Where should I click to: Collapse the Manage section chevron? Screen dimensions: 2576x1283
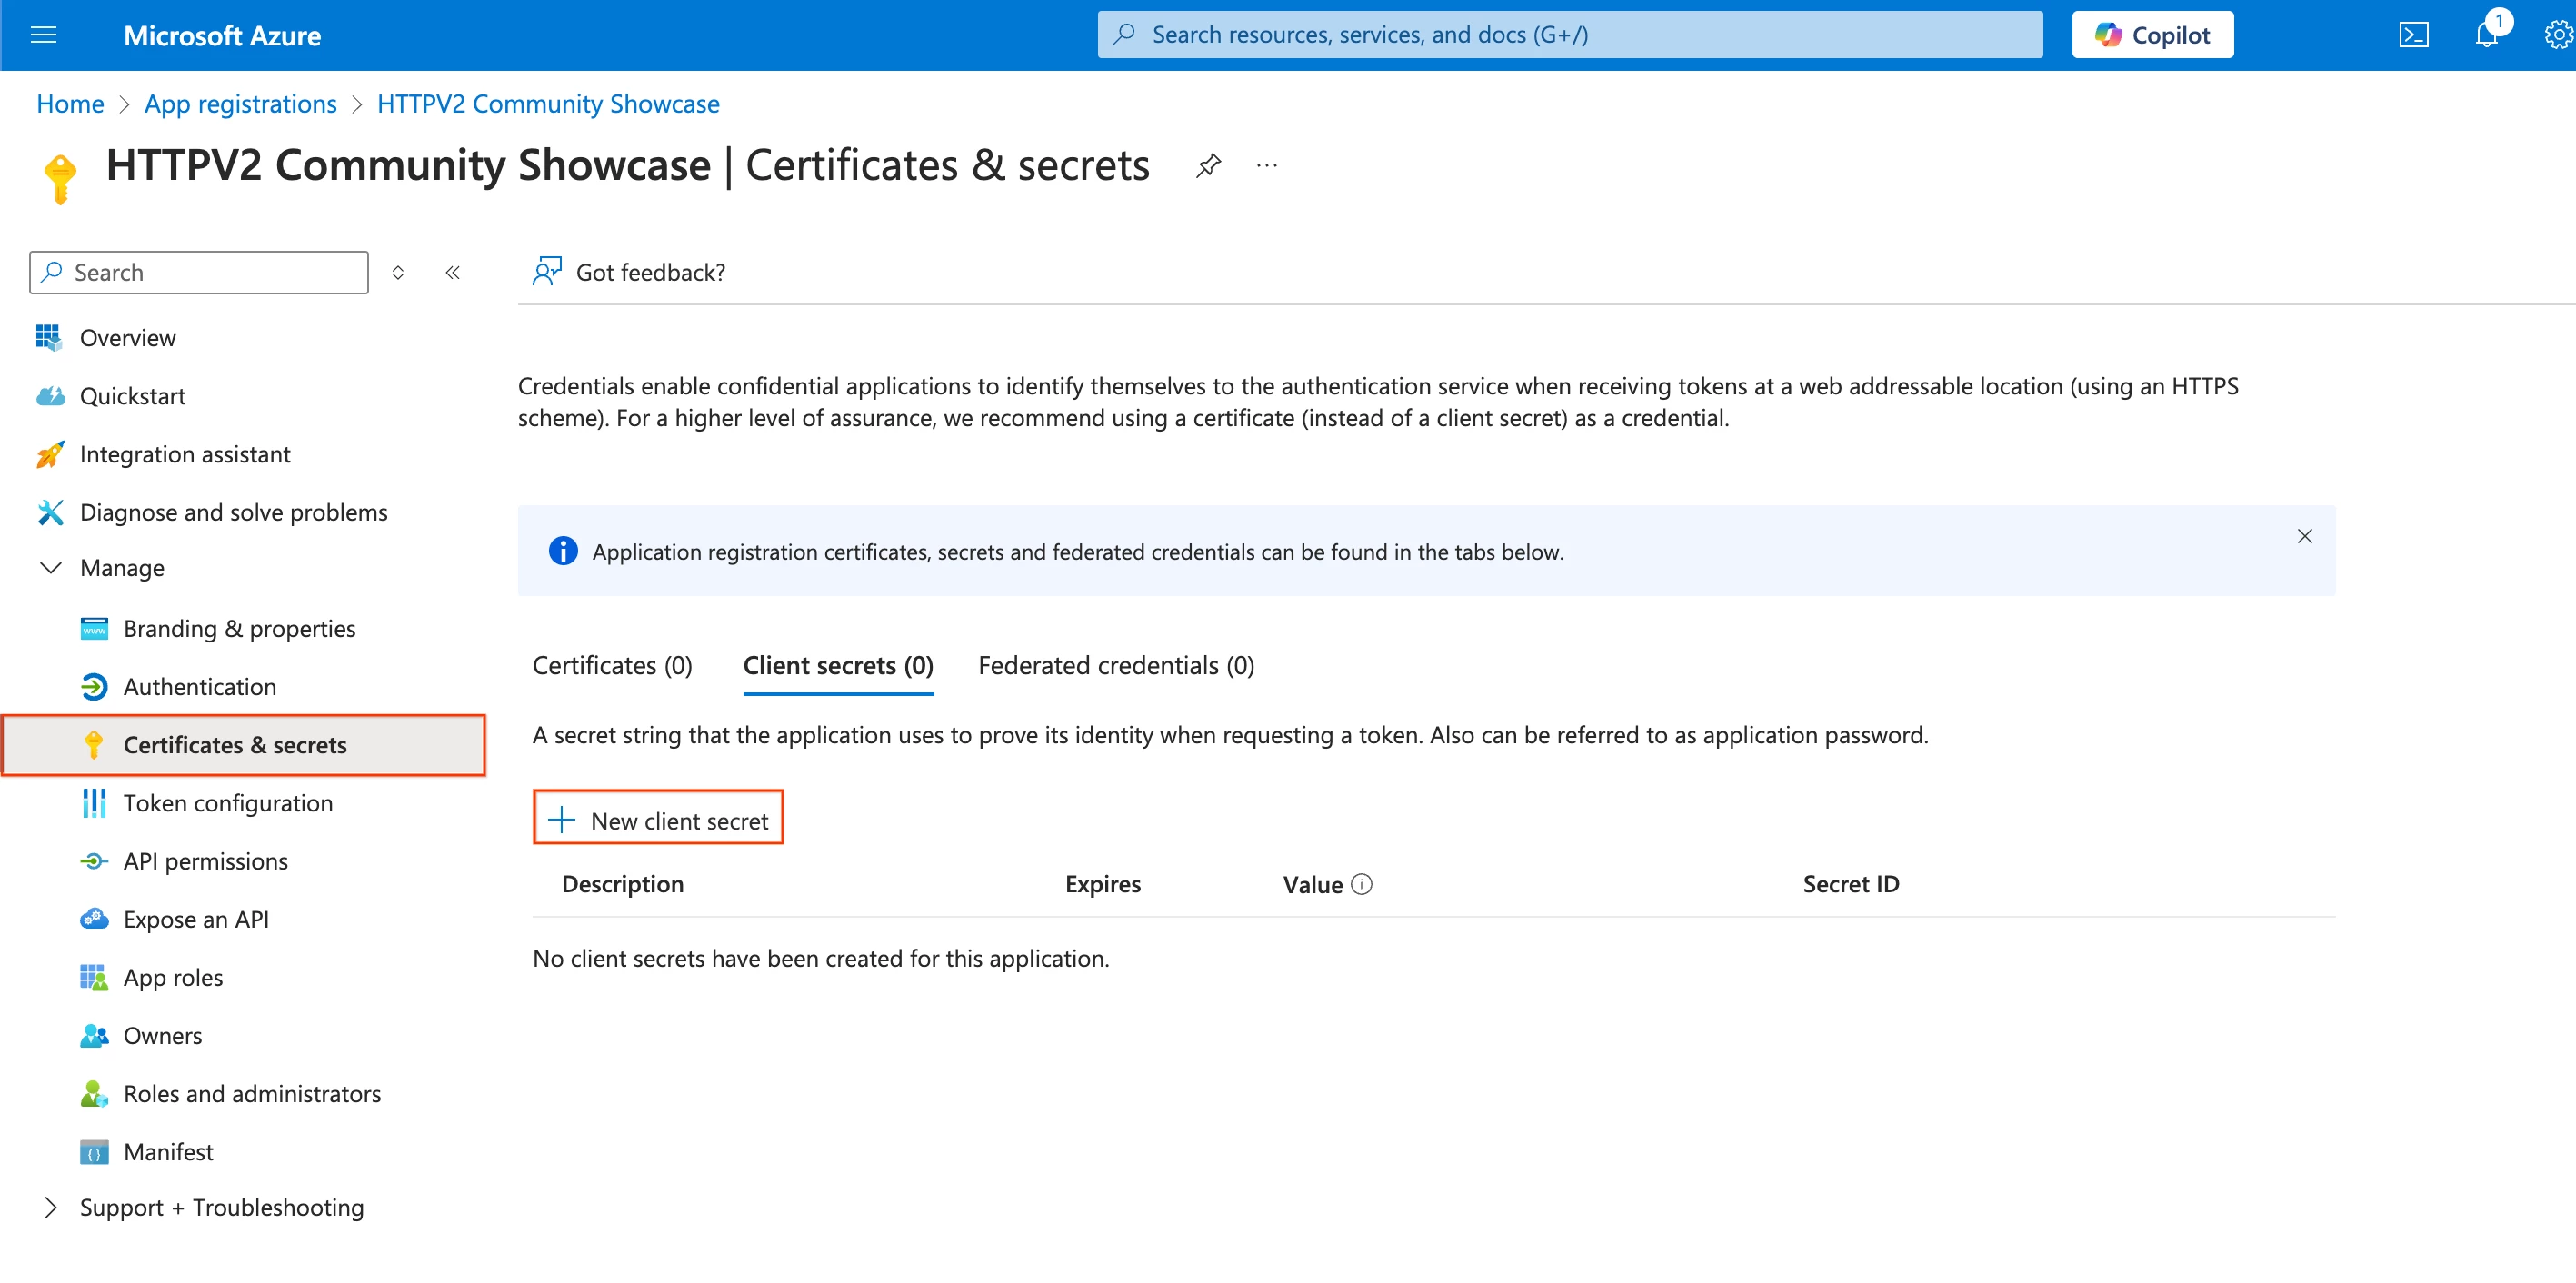(50, 567)
